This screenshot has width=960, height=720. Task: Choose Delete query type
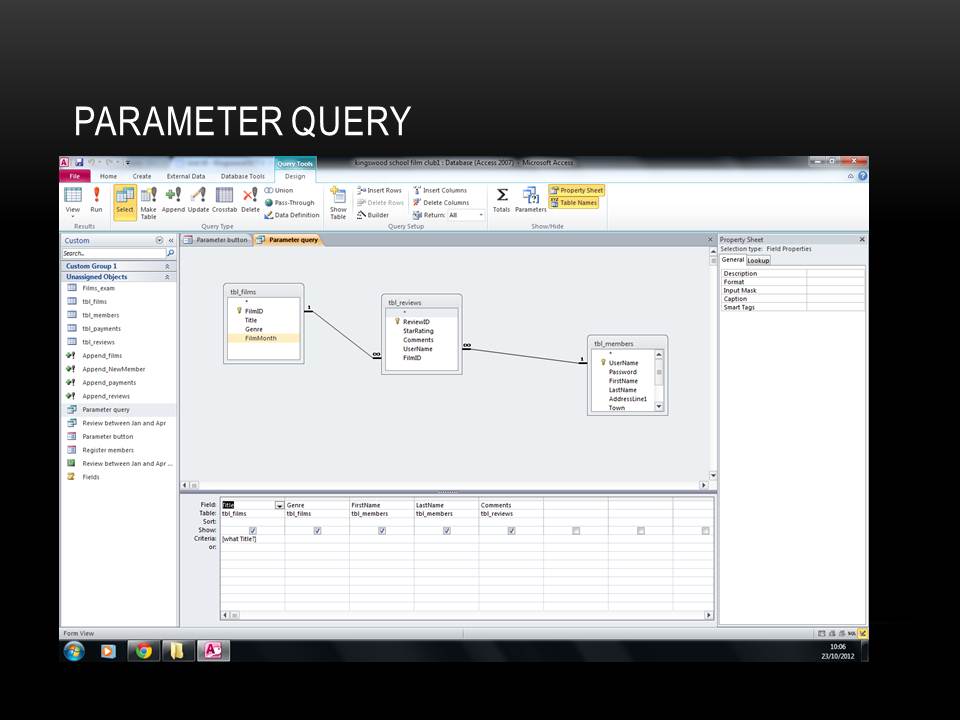[x=250, y=200]
